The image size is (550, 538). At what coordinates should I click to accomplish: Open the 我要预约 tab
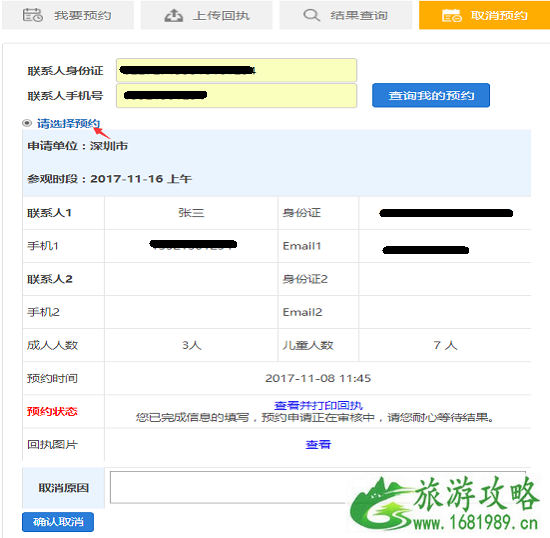[x=68, y=15]
